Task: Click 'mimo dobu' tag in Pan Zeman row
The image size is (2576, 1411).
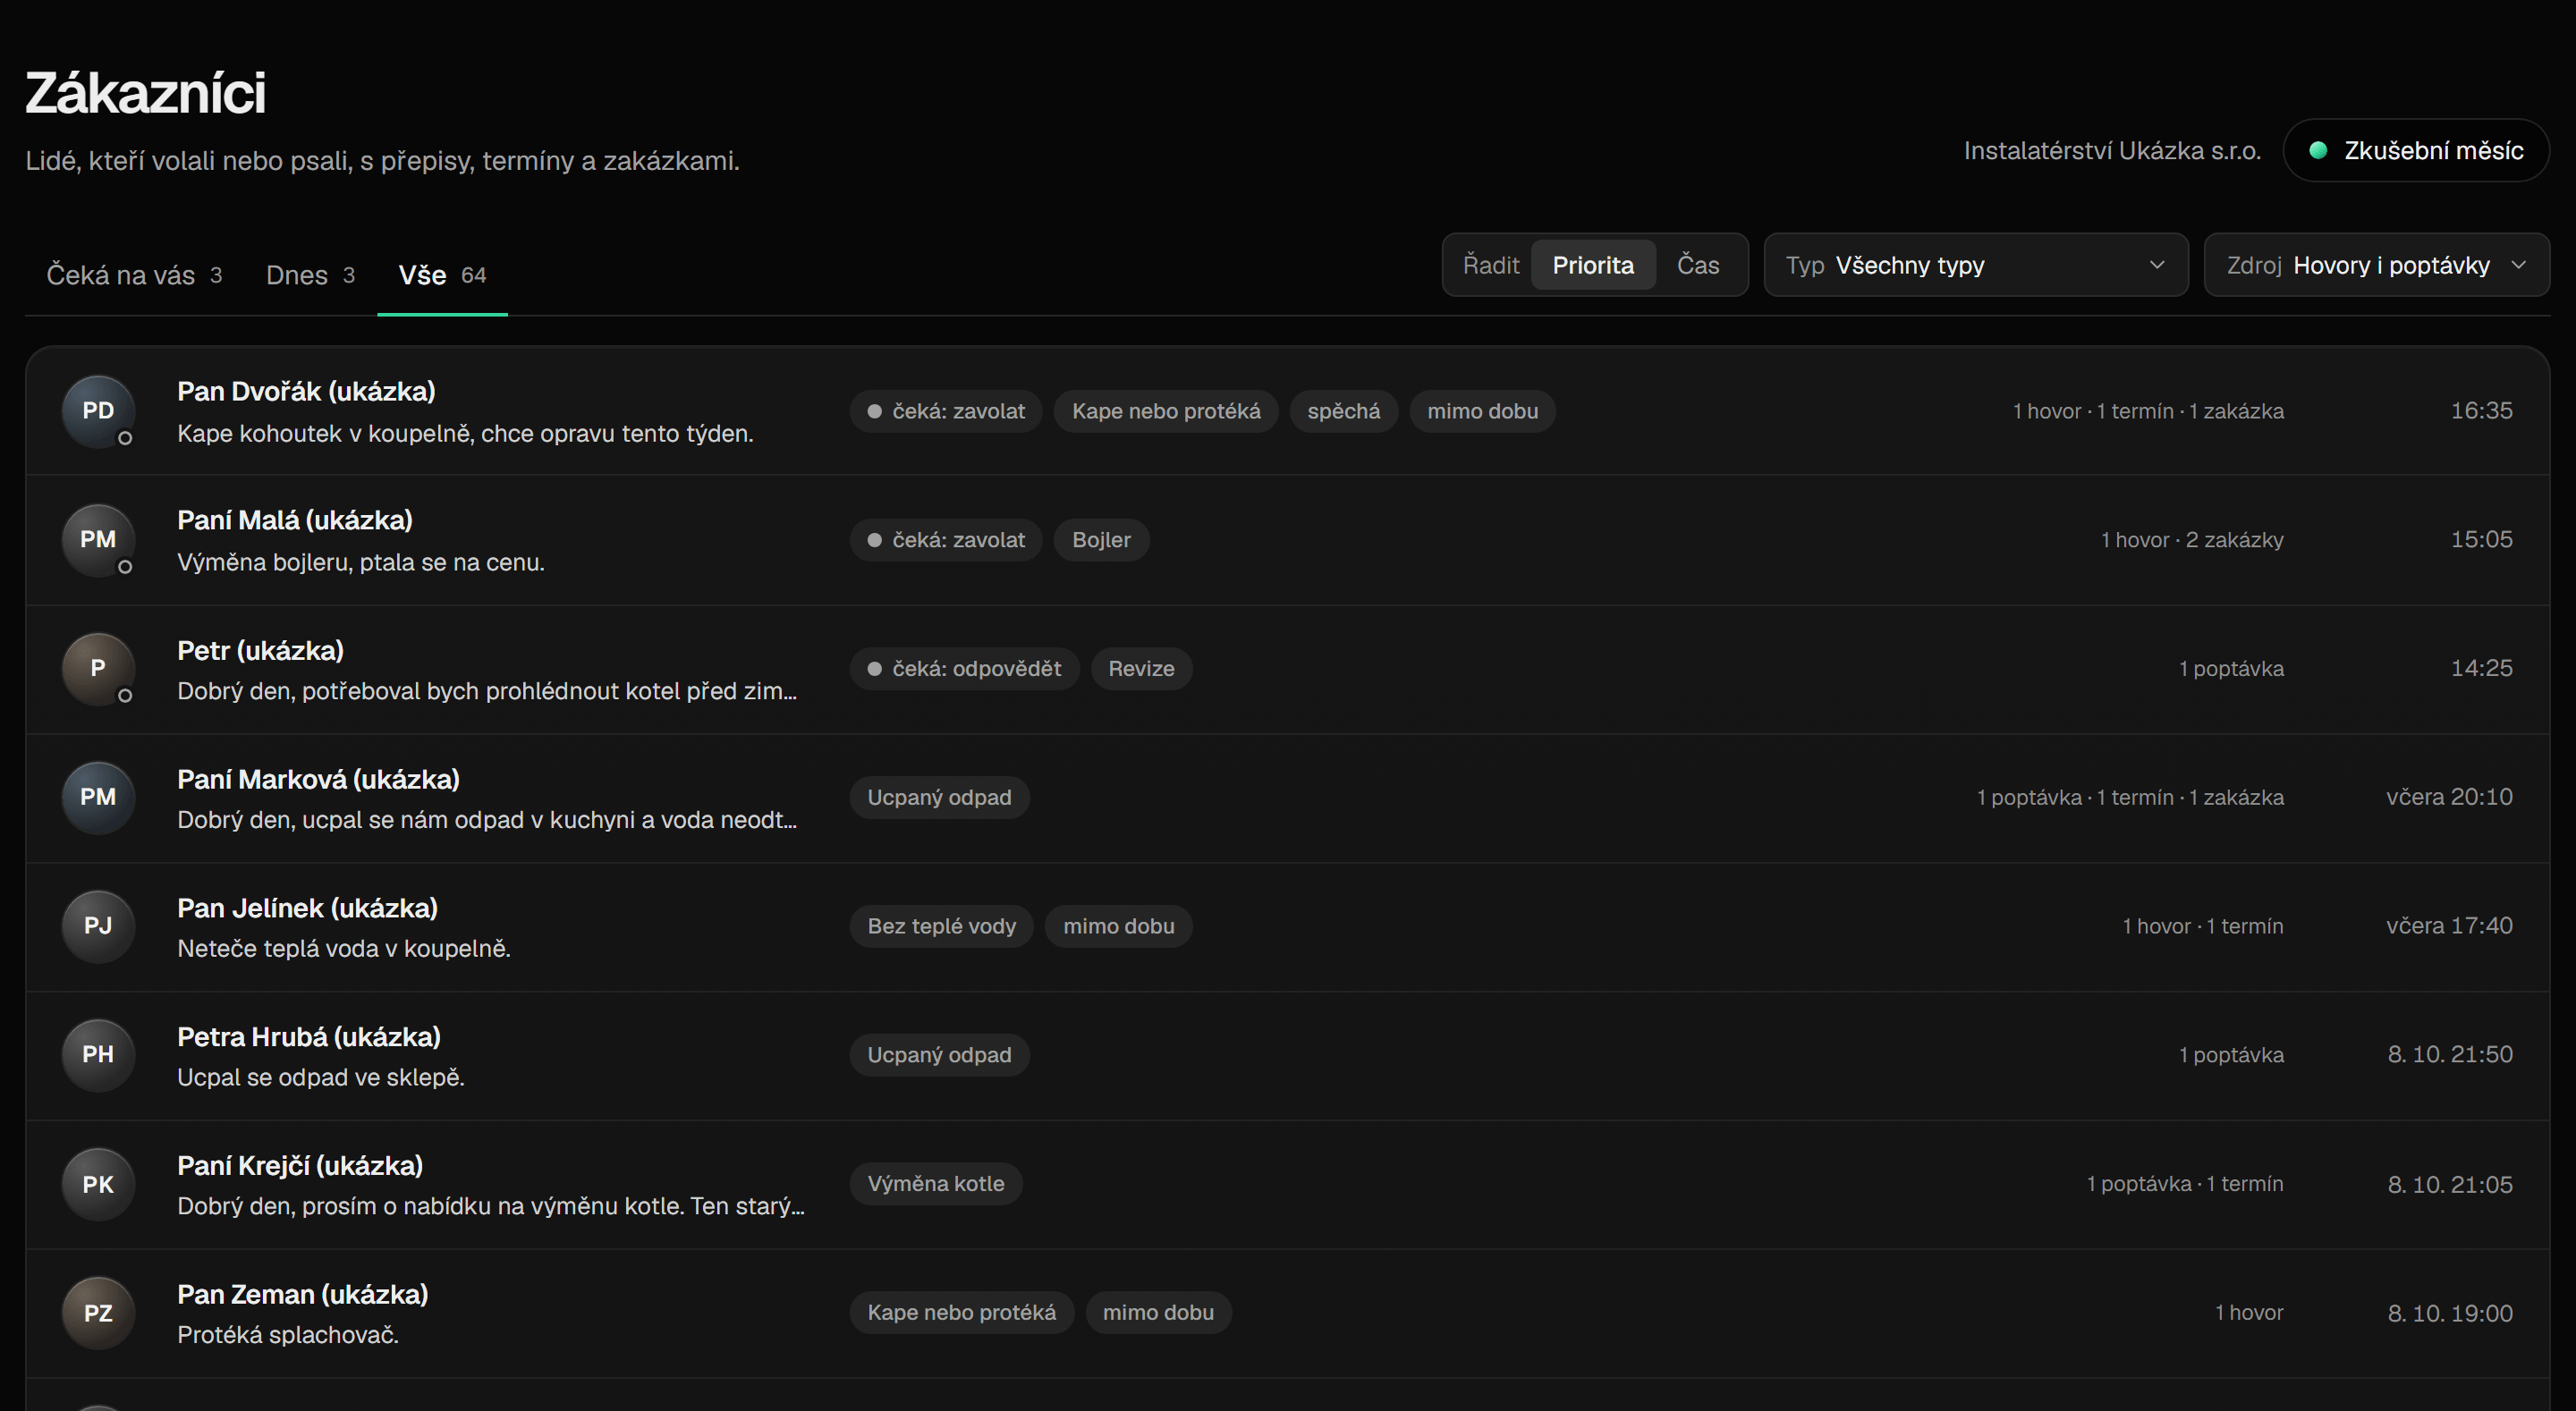Action: tap(1158, 1313)
